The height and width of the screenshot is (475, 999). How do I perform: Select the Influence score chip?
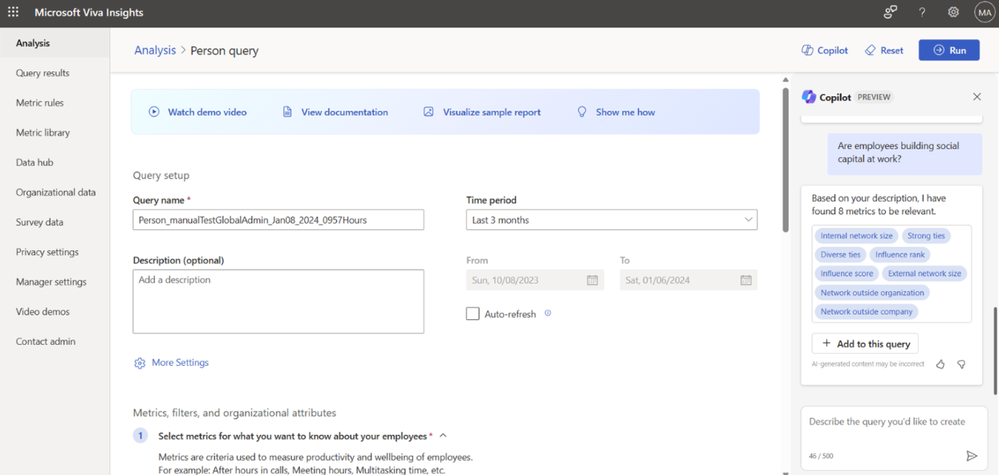(x=845, y=274)
